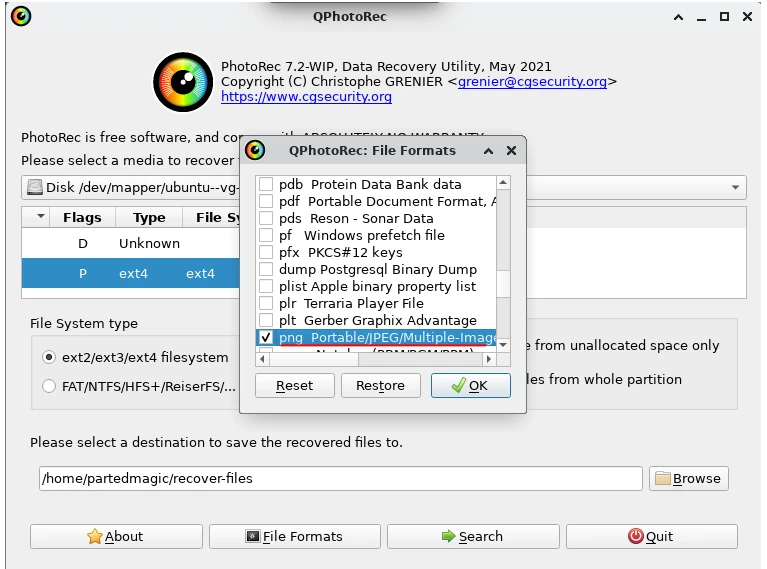The width and height of the screenshot is (767, 569).
Task: Click the star icon on About button
Action: pos(95,536)
